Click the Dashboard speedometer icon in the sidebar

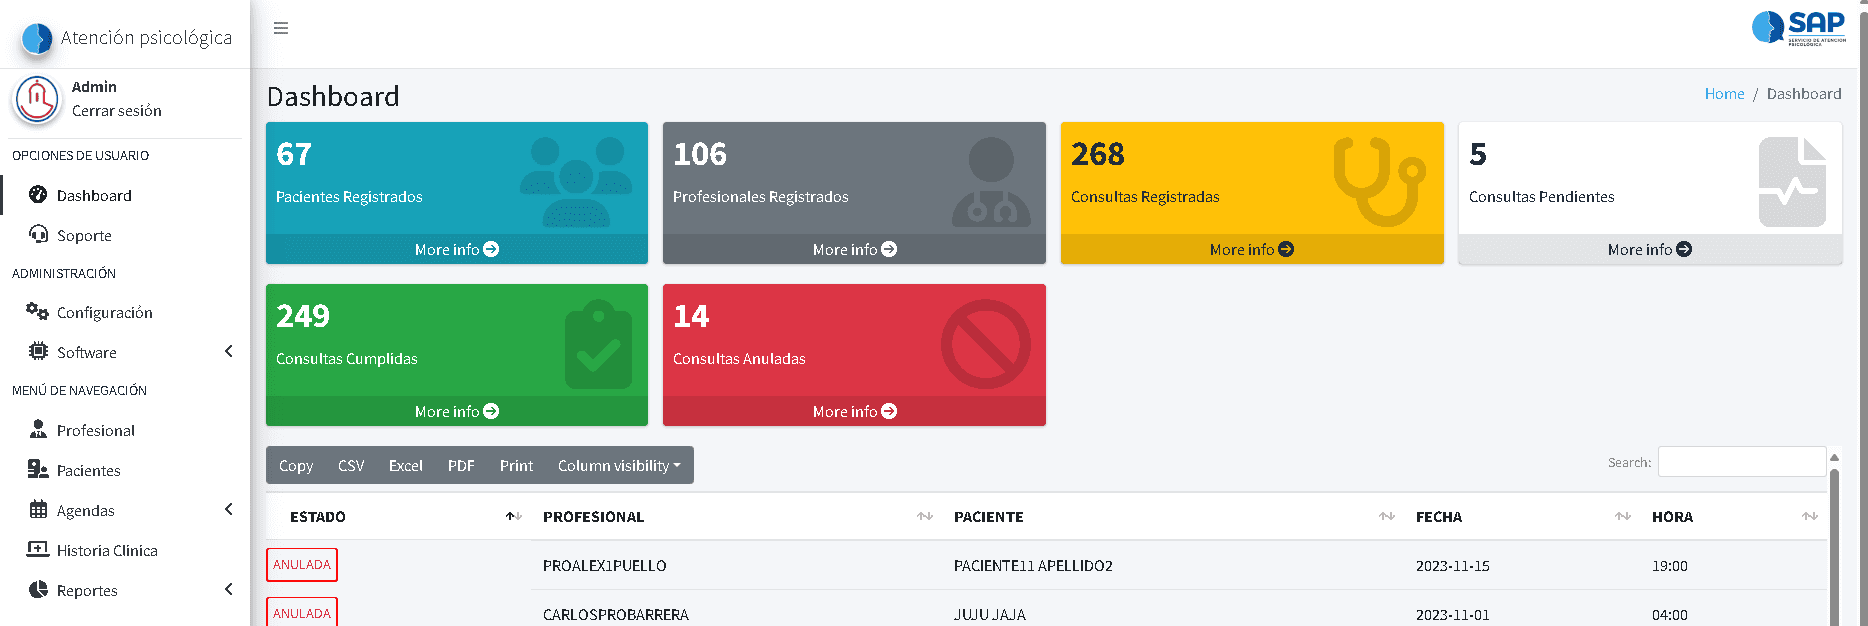(38, 194)
